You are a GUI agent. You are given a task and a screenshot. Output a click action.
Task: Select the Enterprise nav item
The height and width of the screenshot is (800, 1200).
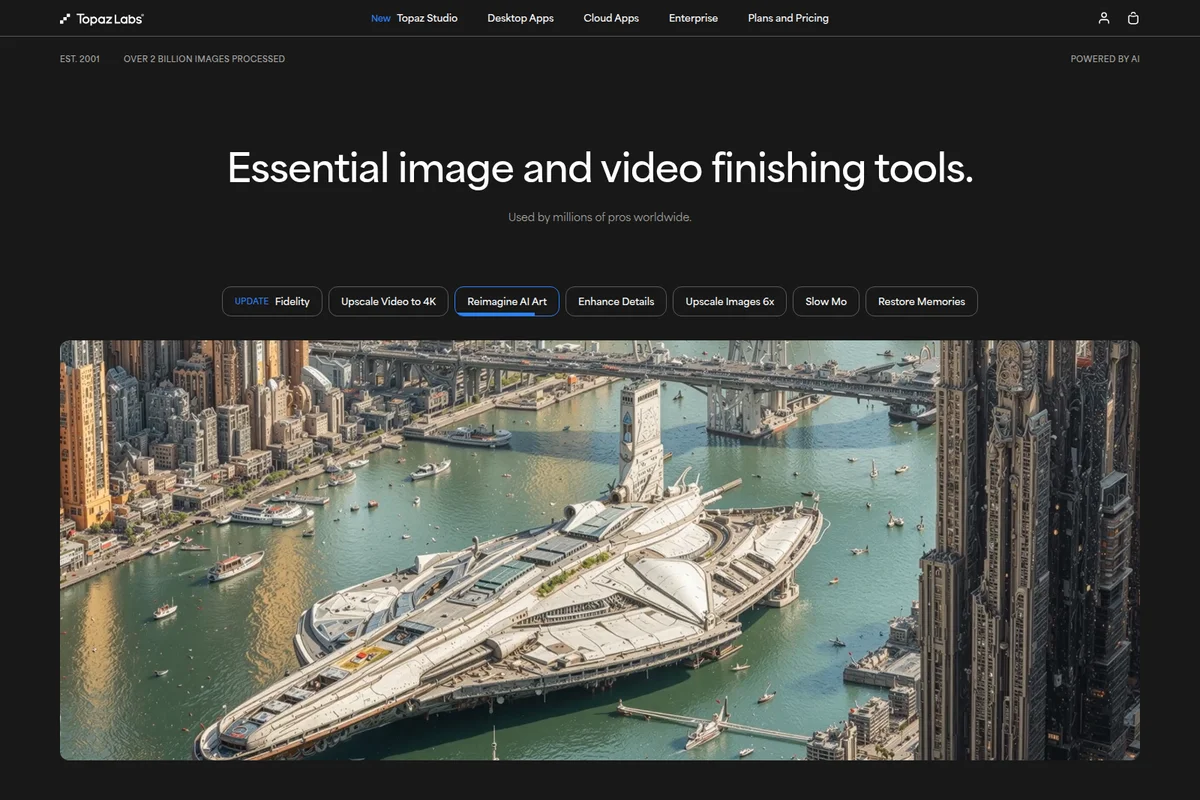pos(692,18)
